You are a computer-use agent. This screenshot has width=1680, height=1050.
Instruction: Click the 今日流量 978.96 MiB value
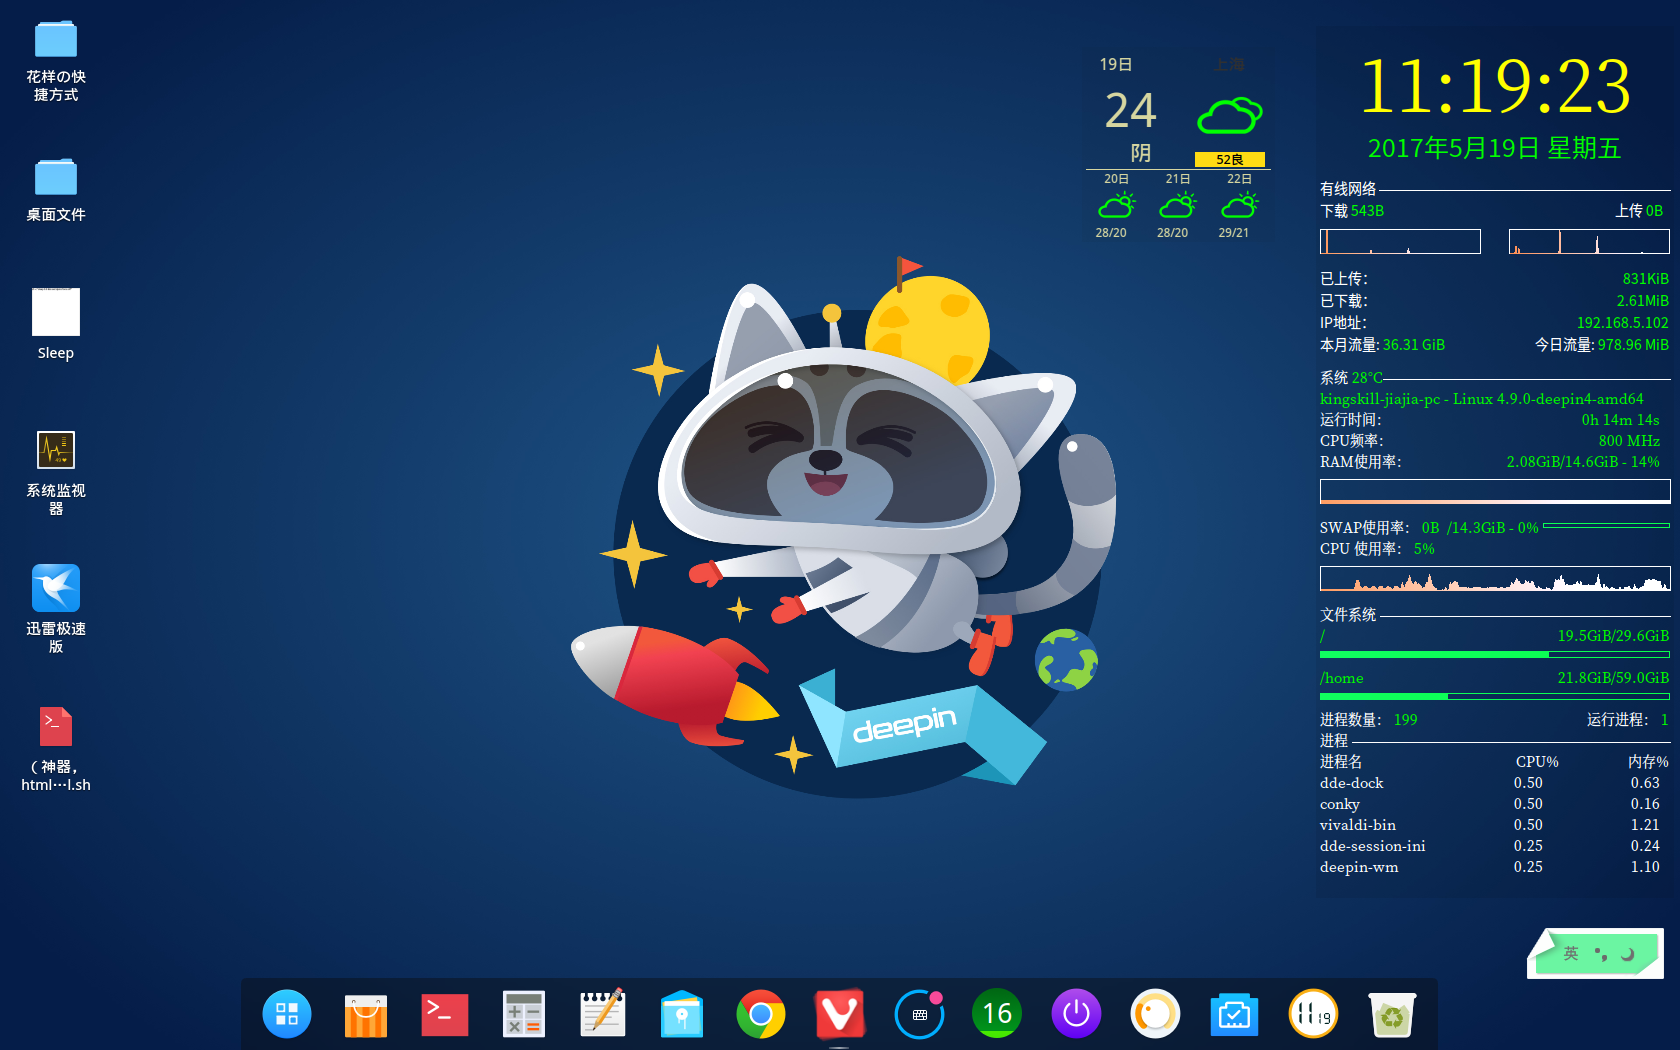(1633, 345)
